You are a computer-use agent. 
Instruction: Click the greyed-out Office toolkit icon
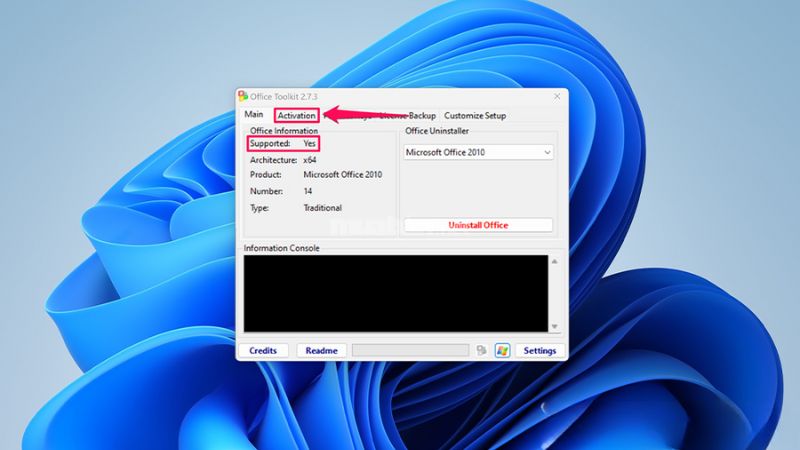tap(482, 351)
